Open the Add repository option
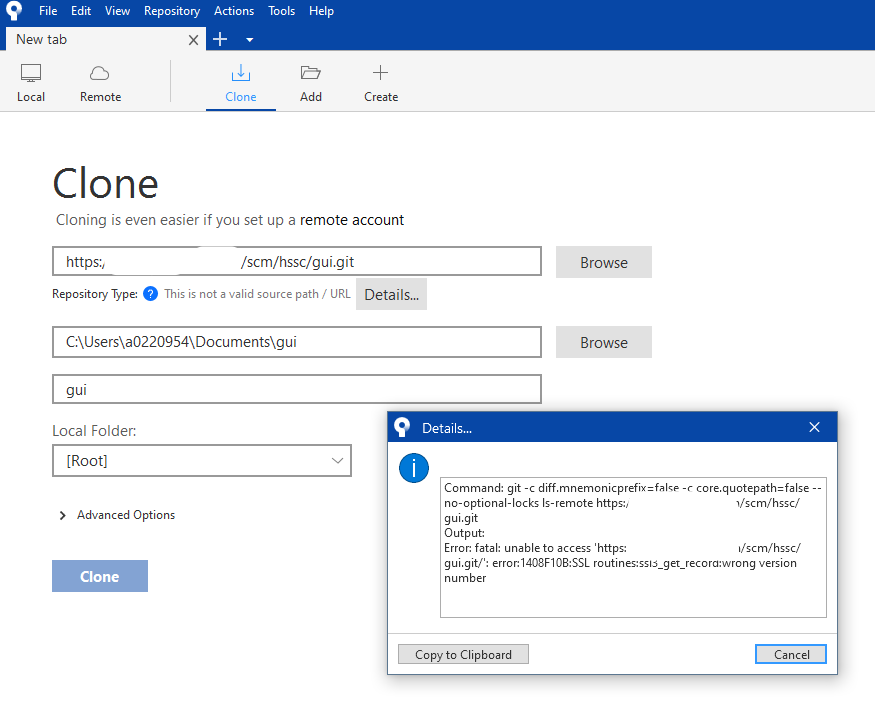Viewport: 875px width, 705px height. click(x=311, y=83)
